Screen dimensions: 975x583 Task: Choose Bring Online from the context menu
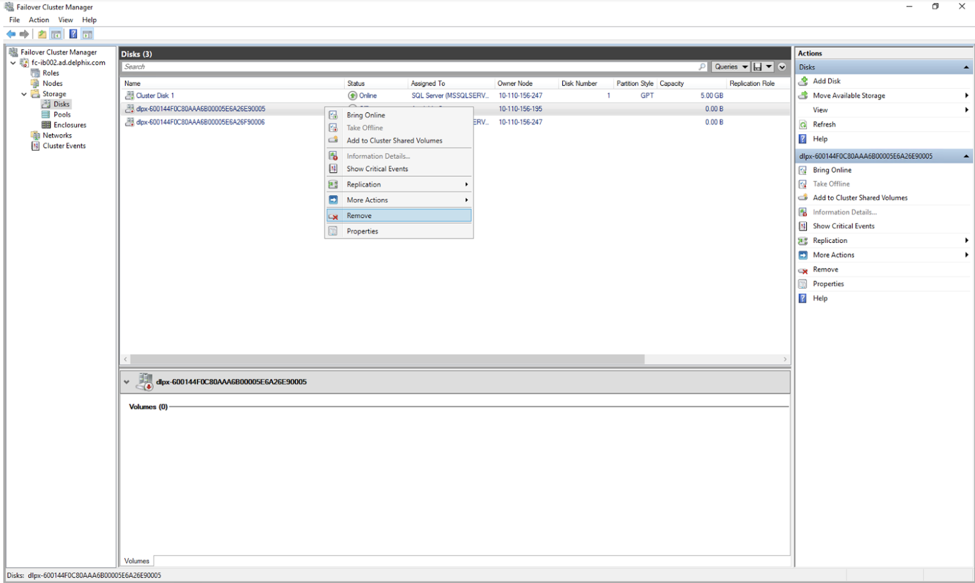click(365, 115)
